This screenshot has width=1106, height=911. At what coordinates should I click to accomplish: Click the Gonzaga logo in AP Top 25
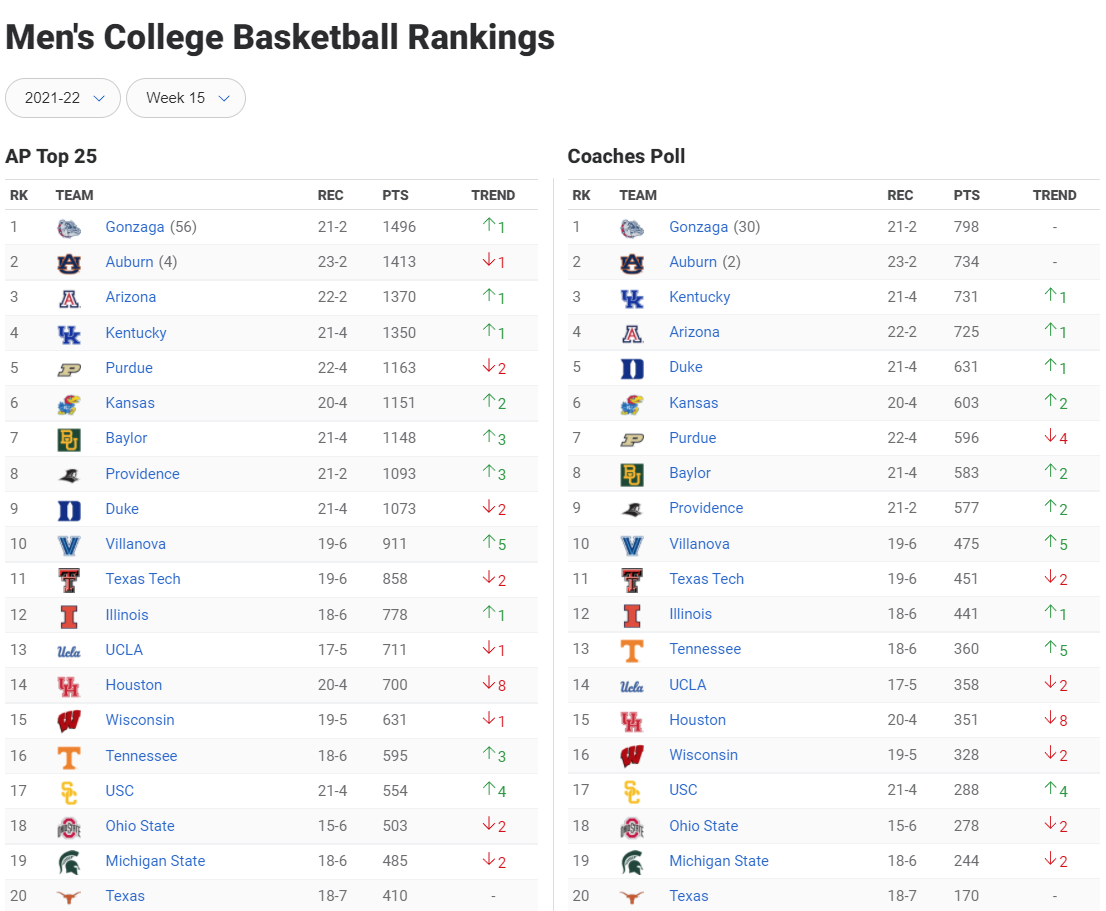pyautogui.click(x=68, y=227)
